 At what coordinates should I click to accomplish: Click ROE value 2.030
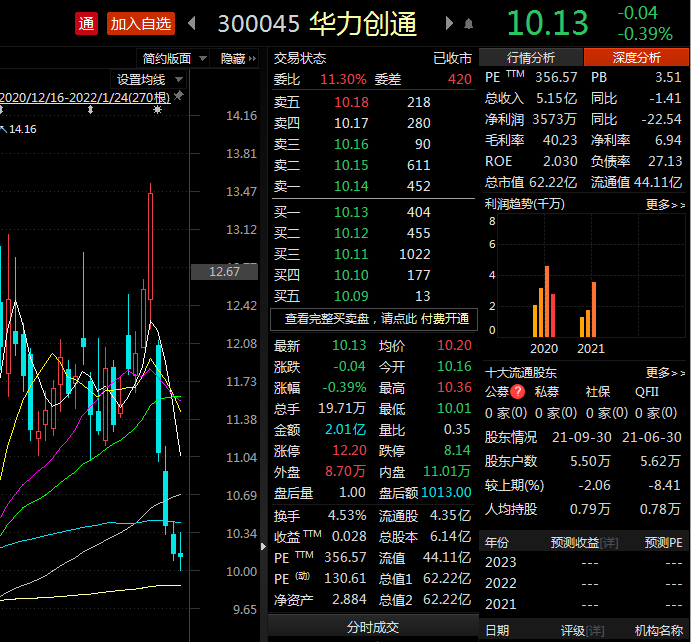(560, 161)
